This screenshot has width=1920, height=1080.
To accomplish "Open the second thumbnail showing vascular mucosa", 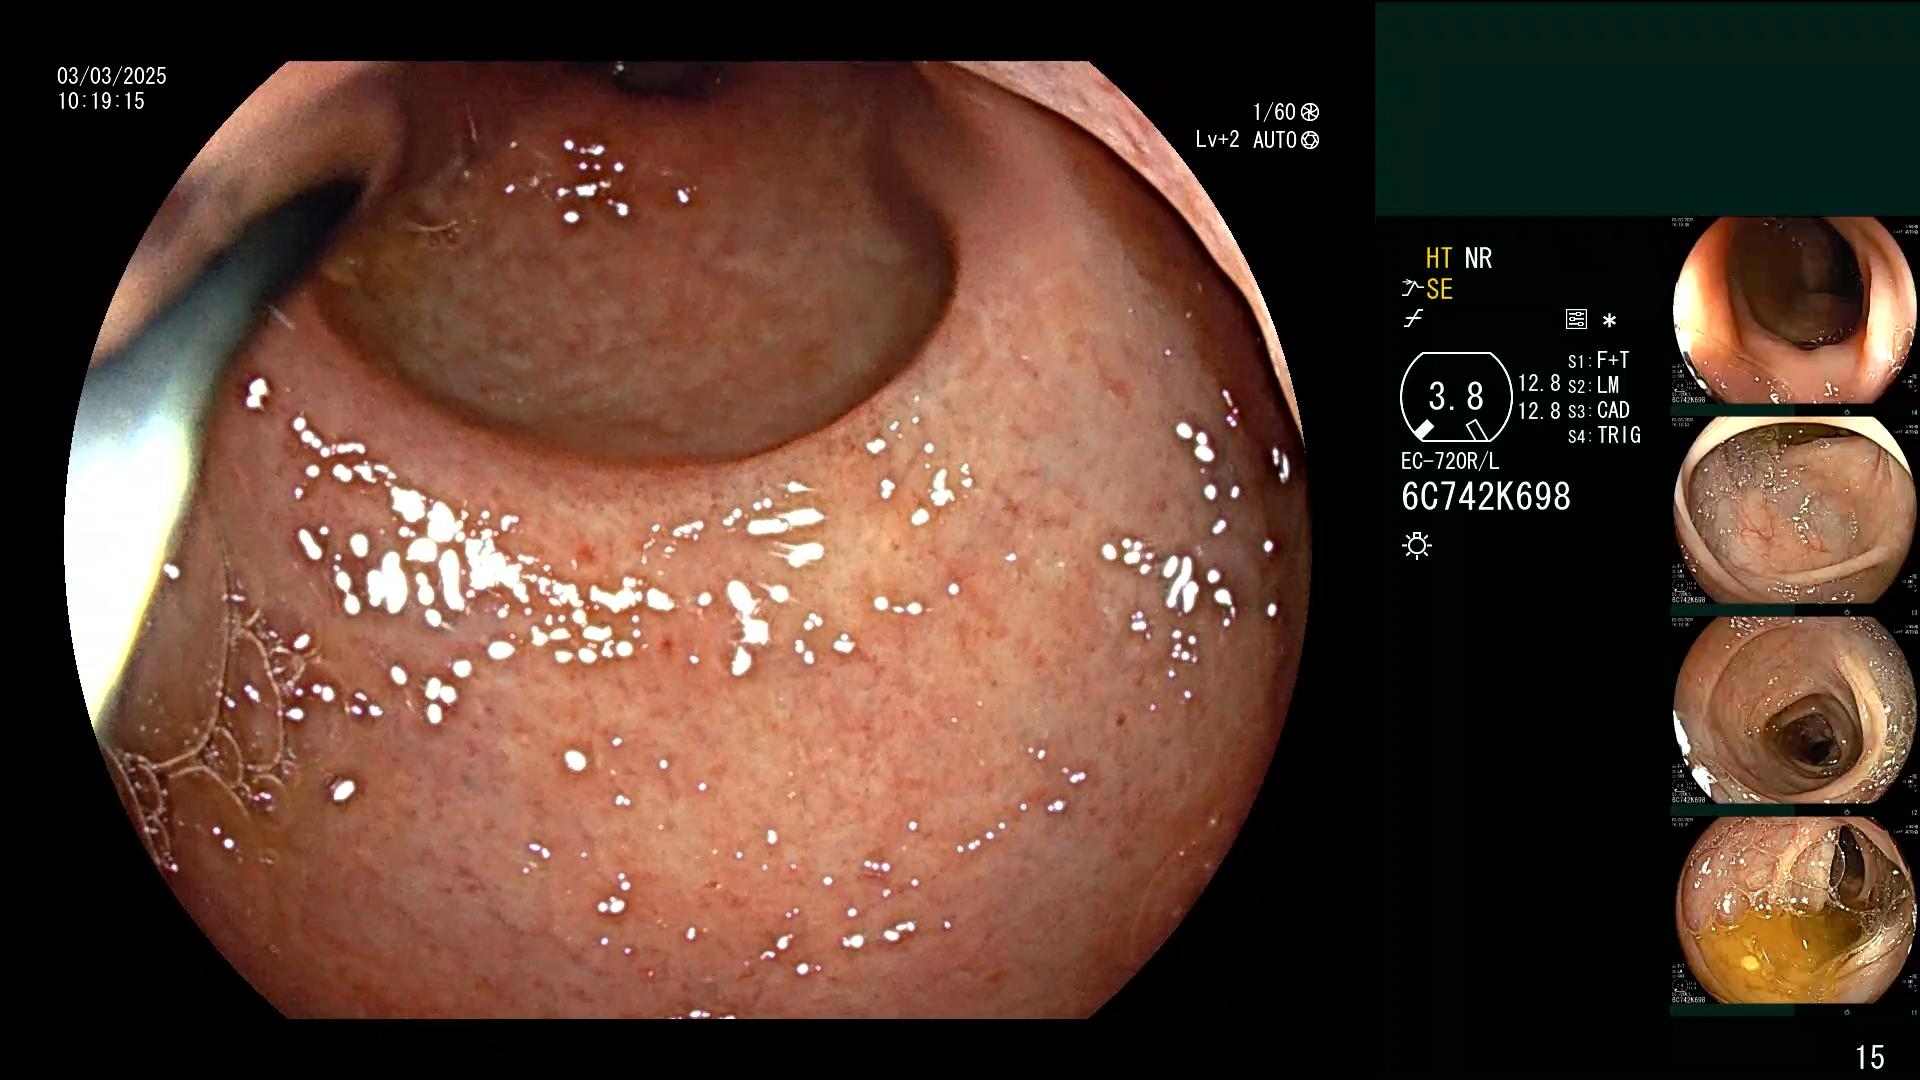I will (1794, 510).
